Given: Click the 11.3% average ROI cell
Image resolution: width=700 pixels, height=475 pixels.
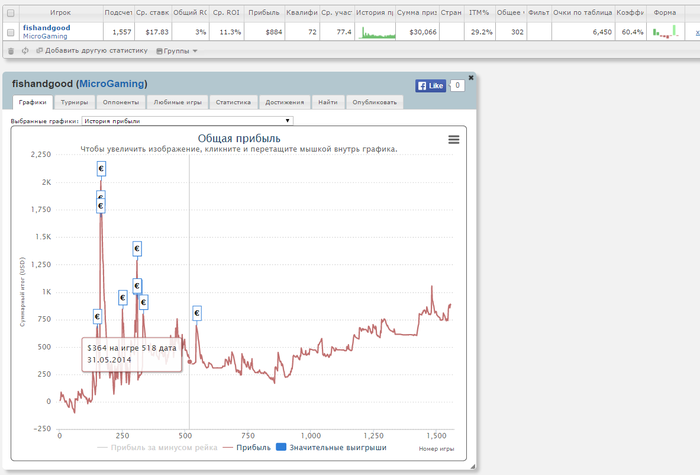Looking at the screenshot, I should coord(226,32).
